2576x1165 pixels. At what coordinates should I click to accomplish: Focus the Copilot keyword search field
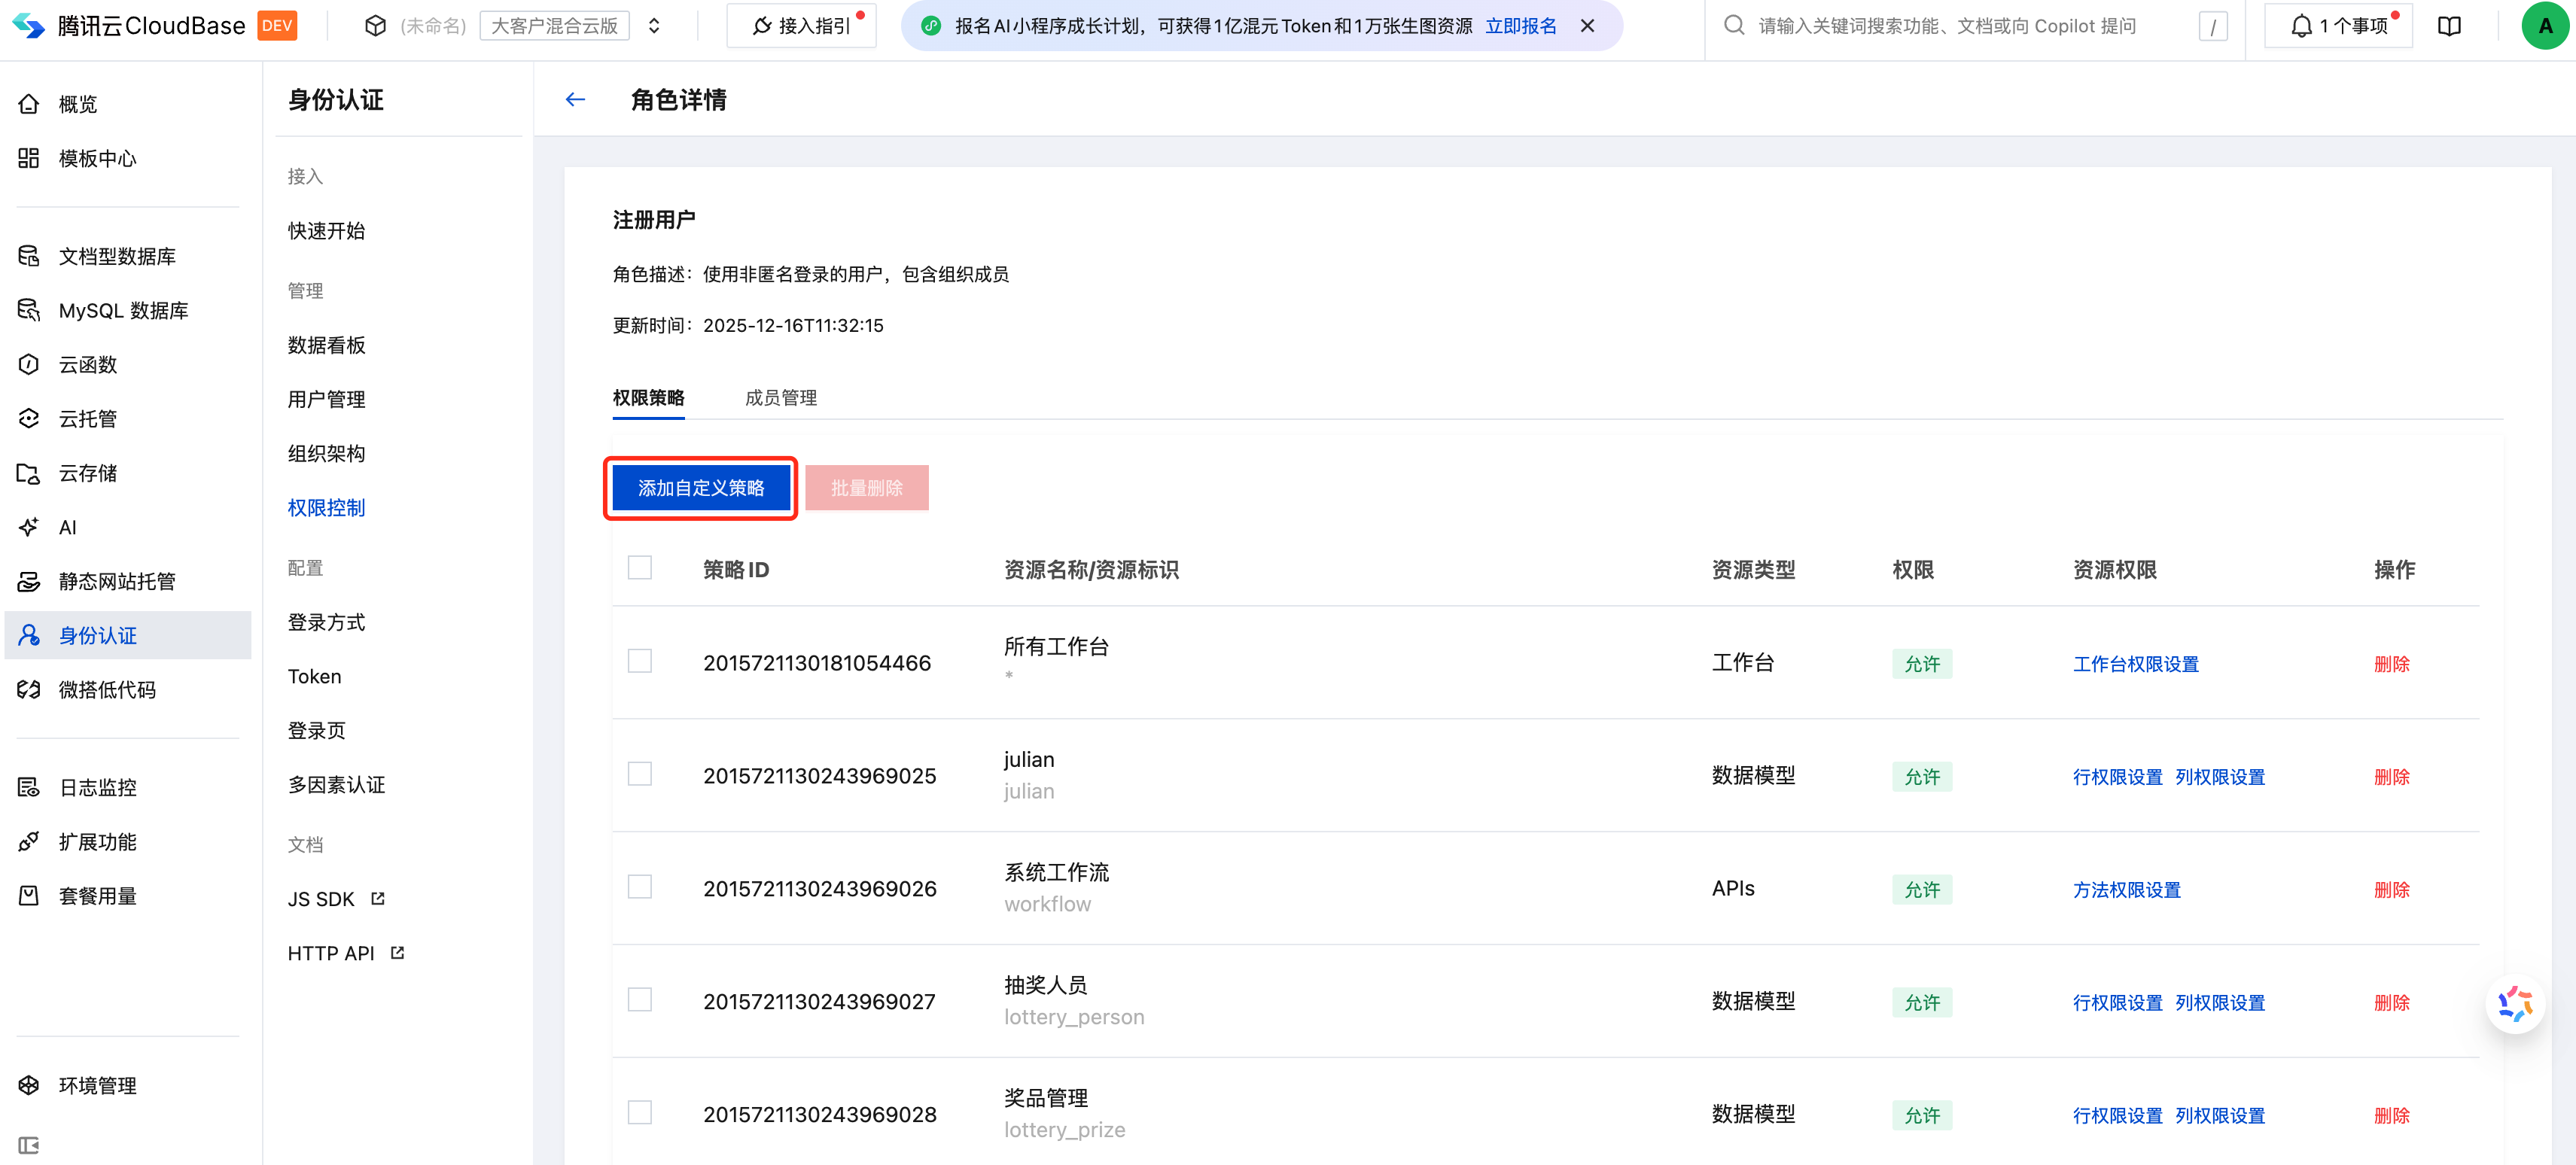[x=1950, y=26]
